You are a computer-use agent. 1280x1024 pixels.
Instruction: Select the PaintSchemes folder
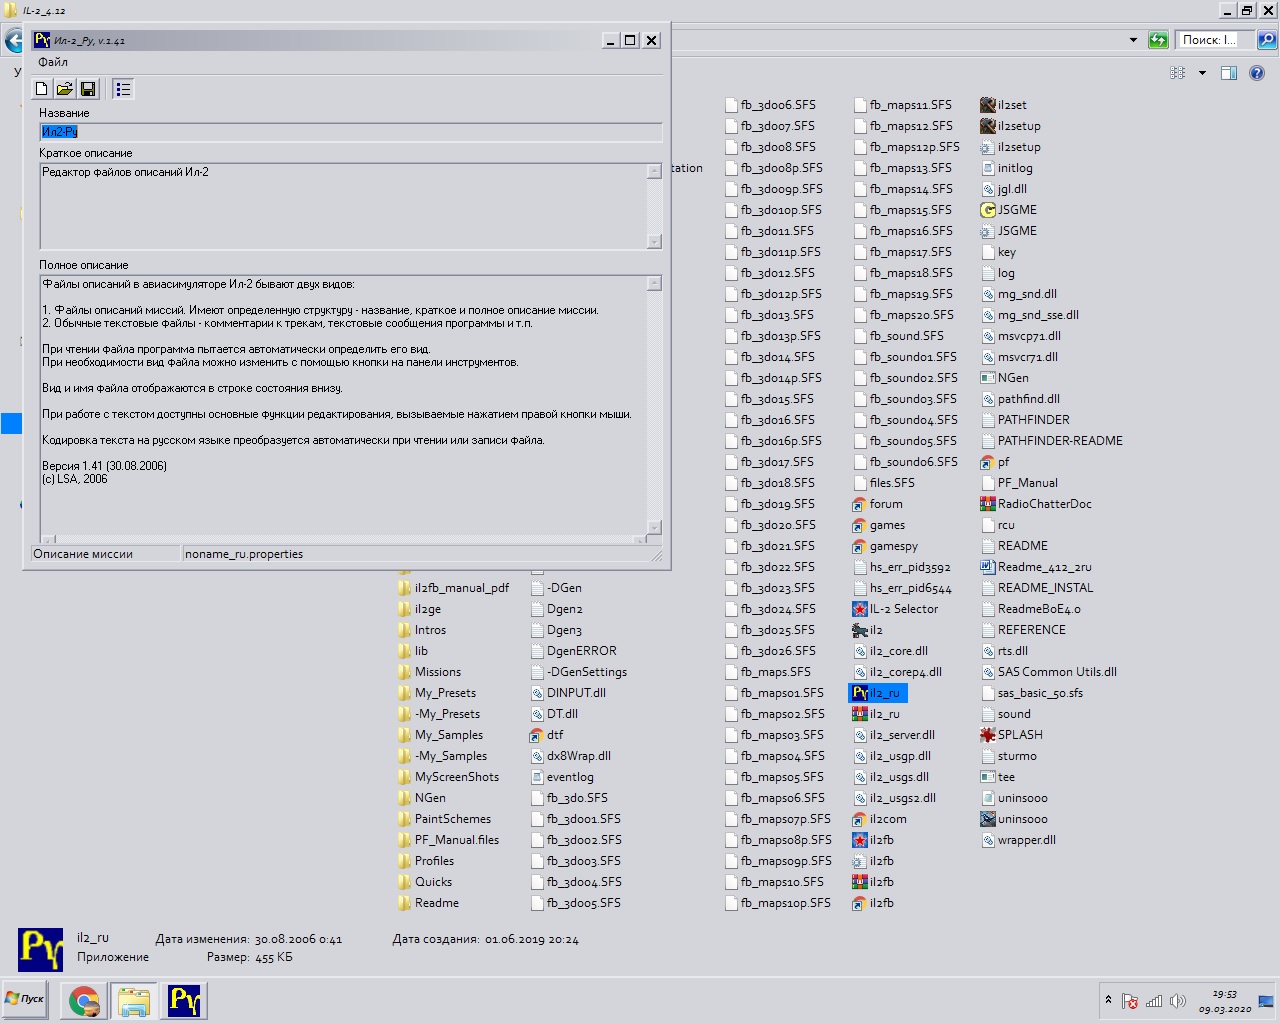click(x=444, y=819)
